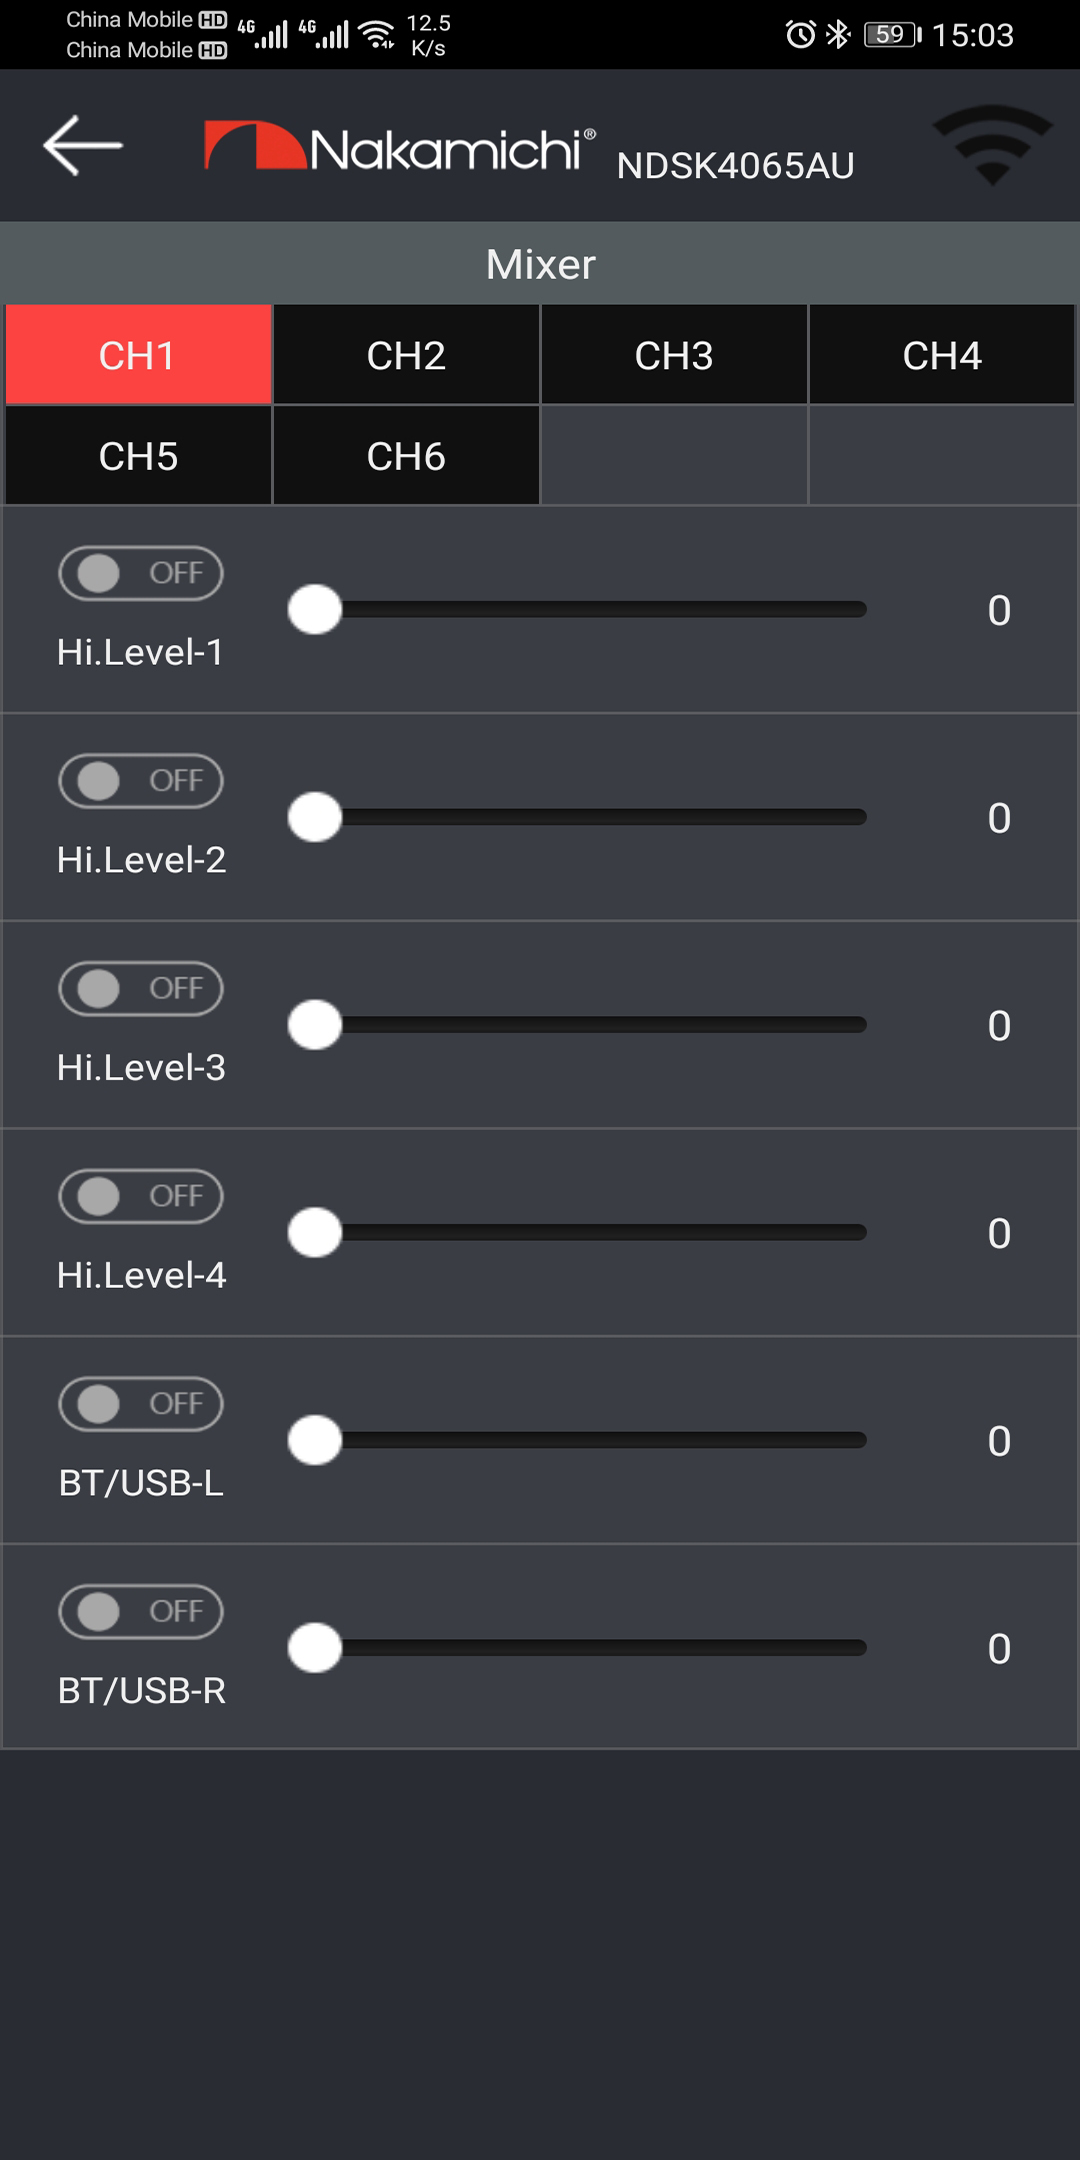Tap the alarm clock status icon

pos(800,35)
